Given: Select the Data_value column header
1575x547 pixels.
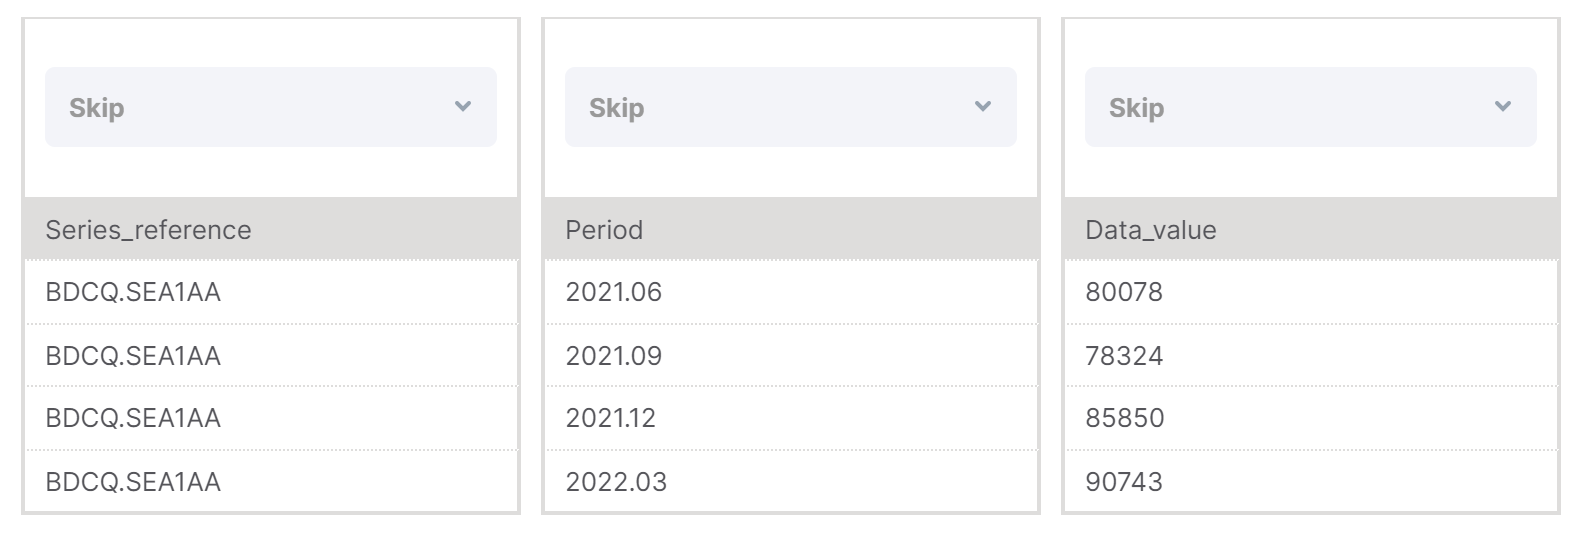Looking at the screenshot, I should (x=1311, y=229).
